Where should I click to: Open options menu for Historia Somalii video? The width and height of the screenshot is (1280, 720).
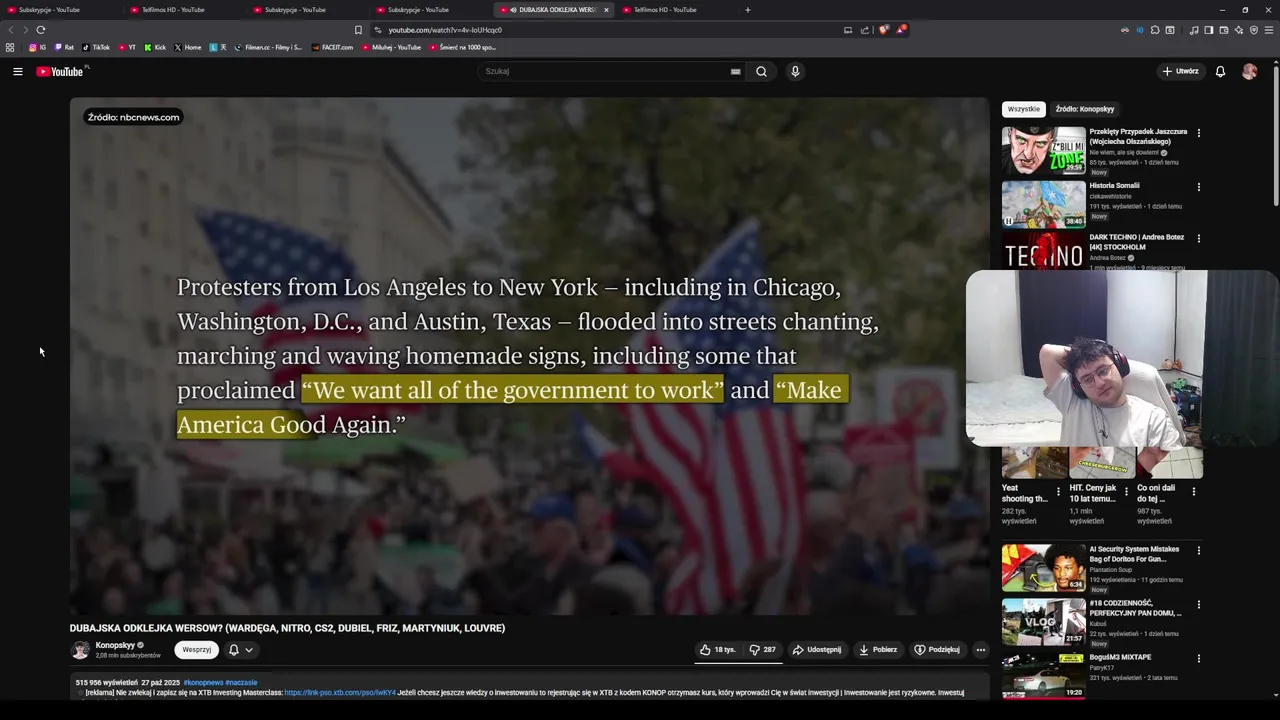click(x=1198, y=187)
